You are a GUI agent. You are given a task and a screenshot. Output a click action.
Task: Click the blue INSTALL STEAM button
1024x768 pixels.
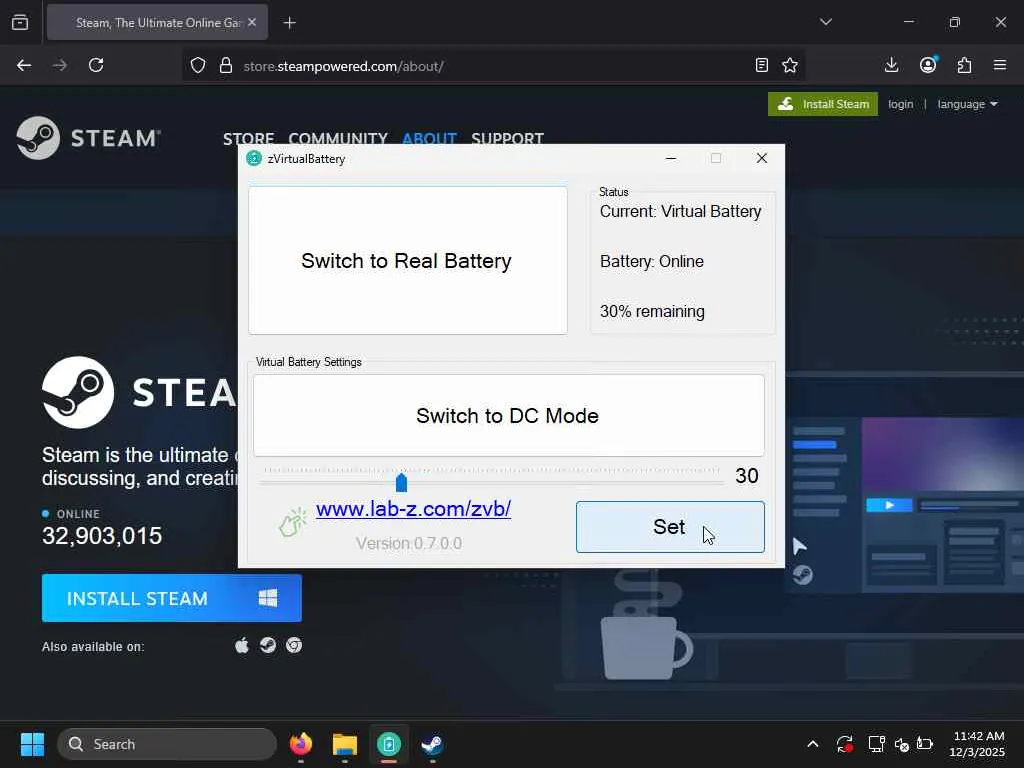coord(172,598)
